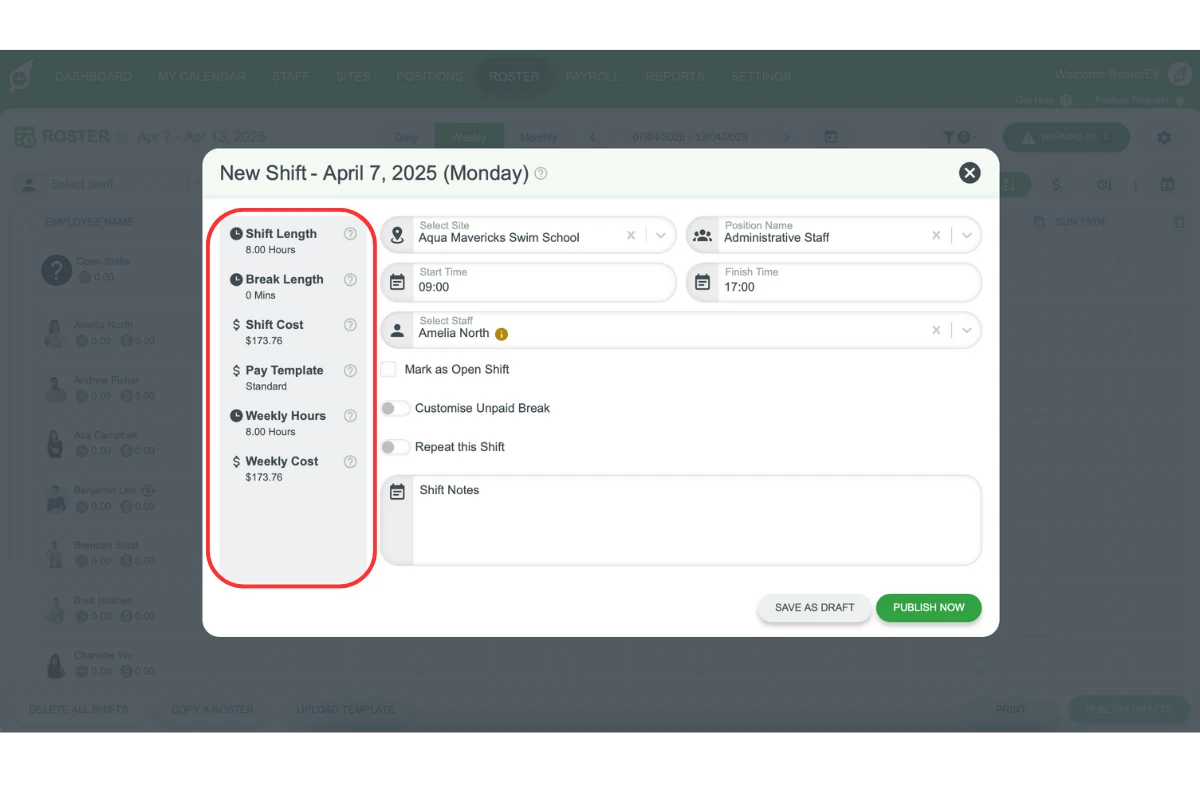Expand the Select Site dropdown arrow
The image size is (1200, 800).
click(x=661, y=236)
